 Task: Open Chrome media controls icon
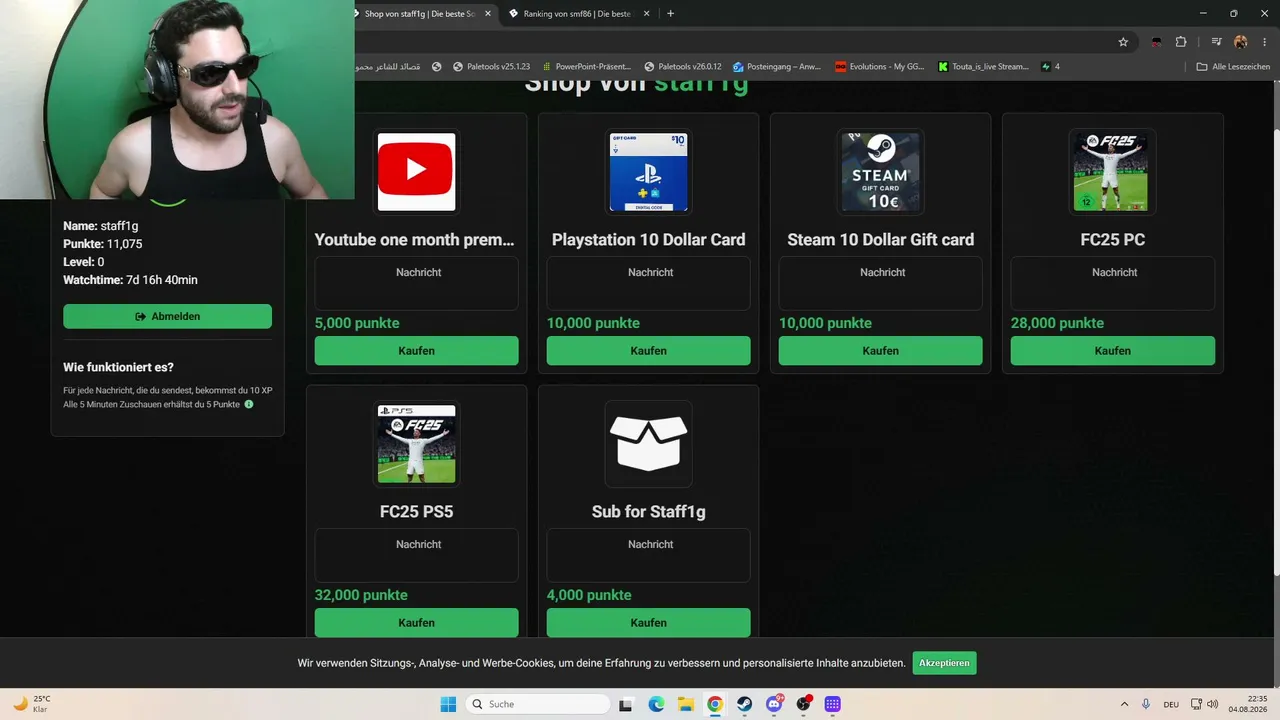[x=1217, y=42]
